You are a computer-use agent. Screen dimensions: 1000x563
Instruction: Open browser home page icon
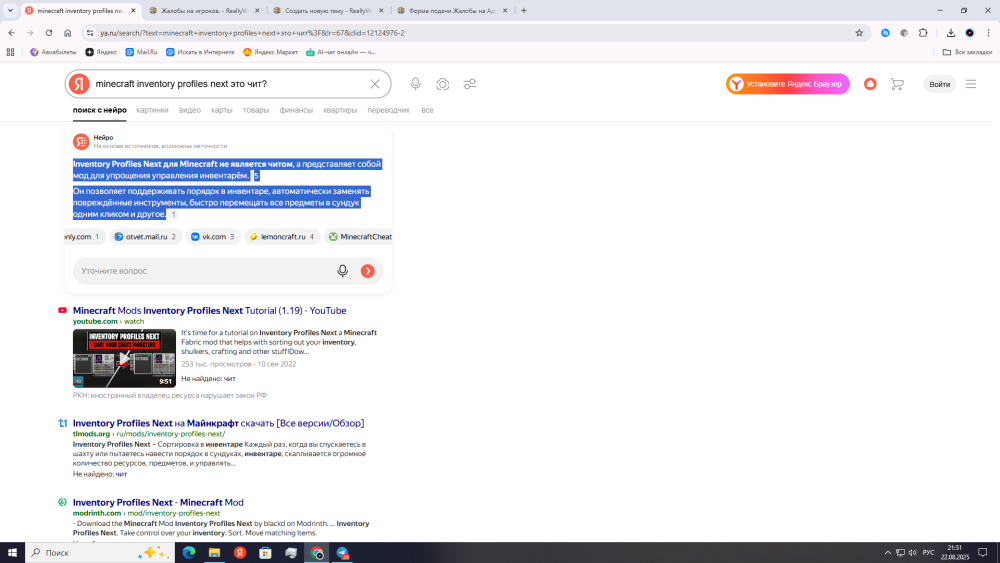click(x=68, y=33)
